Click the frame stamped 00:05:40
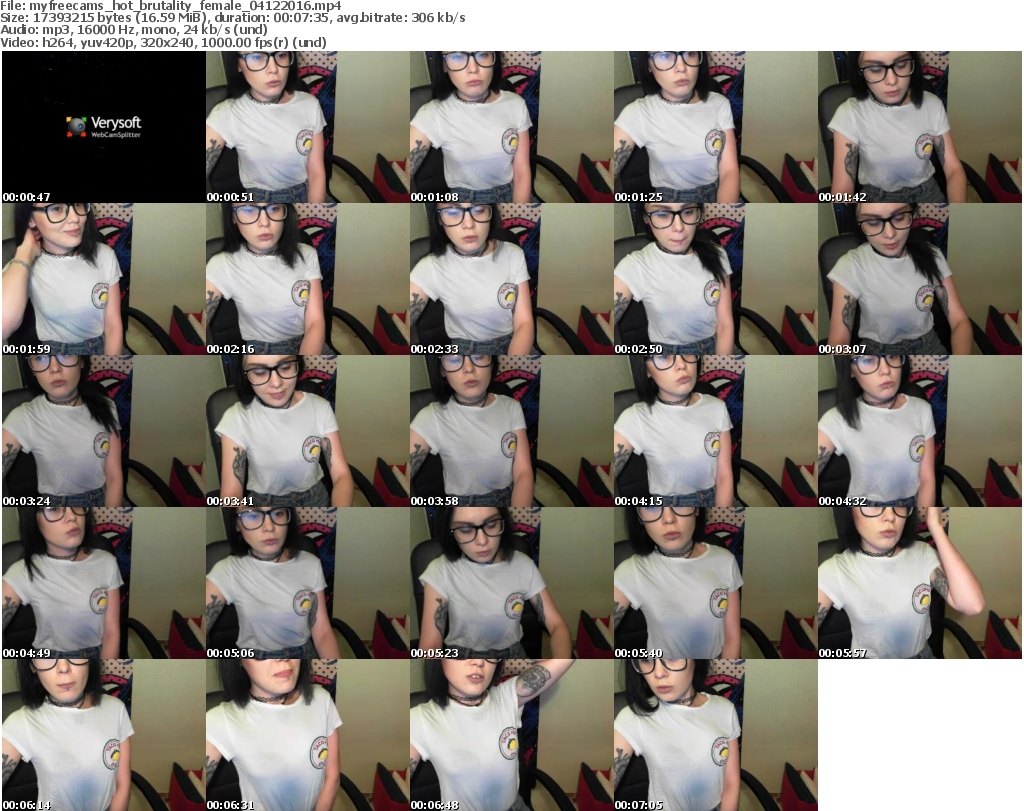Screen dimensions: 1024x811 point(715,583)
